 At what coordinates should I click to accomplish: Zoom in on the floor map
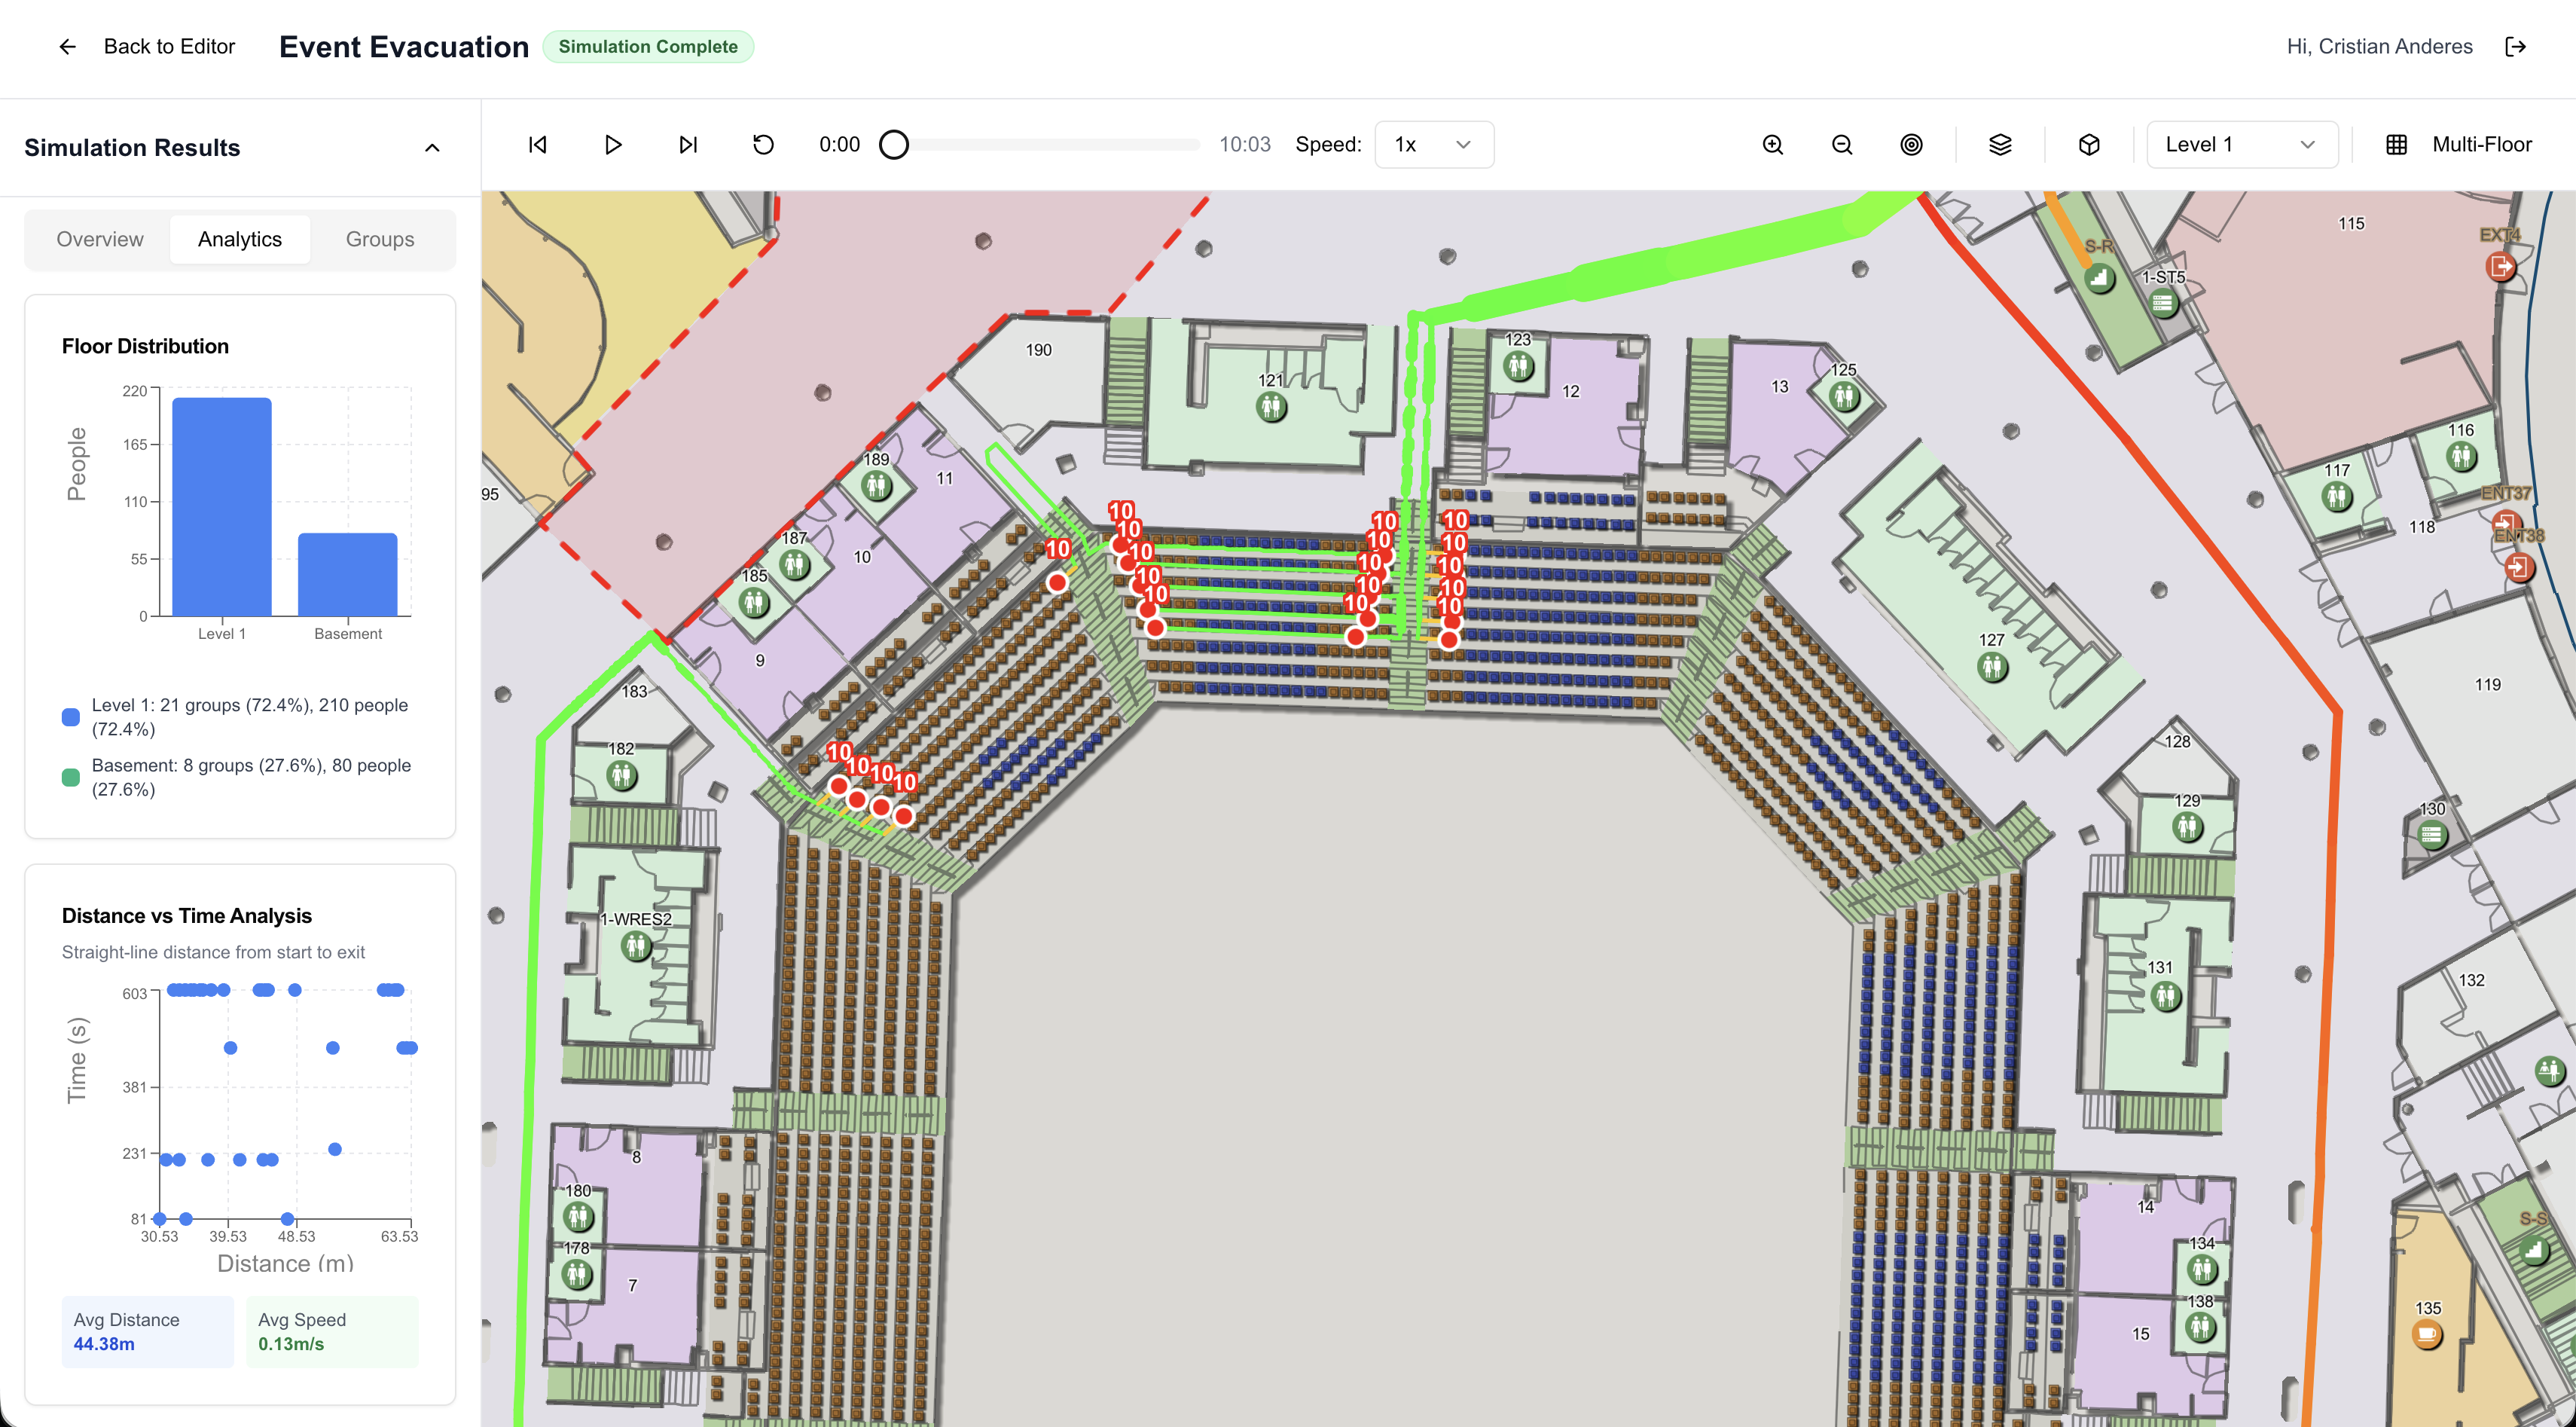tap(1773, 145)
